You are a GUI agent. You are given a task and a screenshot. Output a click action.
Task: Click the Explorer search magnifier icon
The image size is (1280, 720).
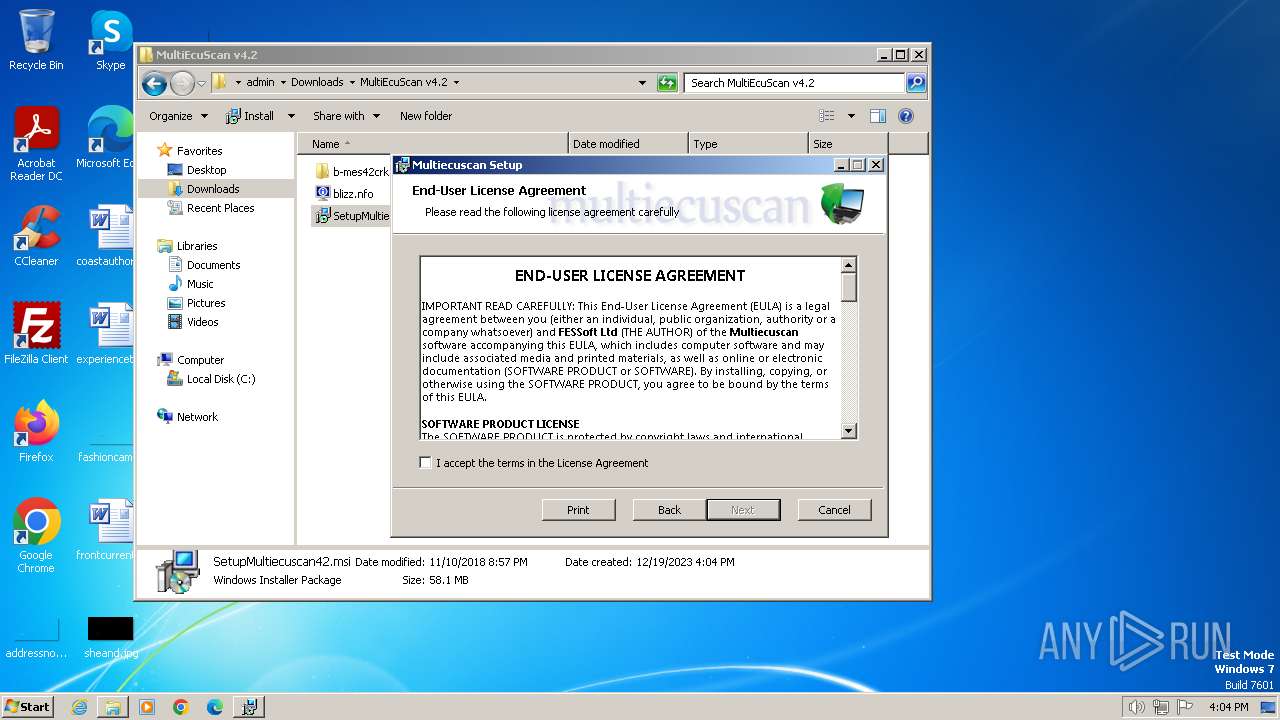[915, 83]
